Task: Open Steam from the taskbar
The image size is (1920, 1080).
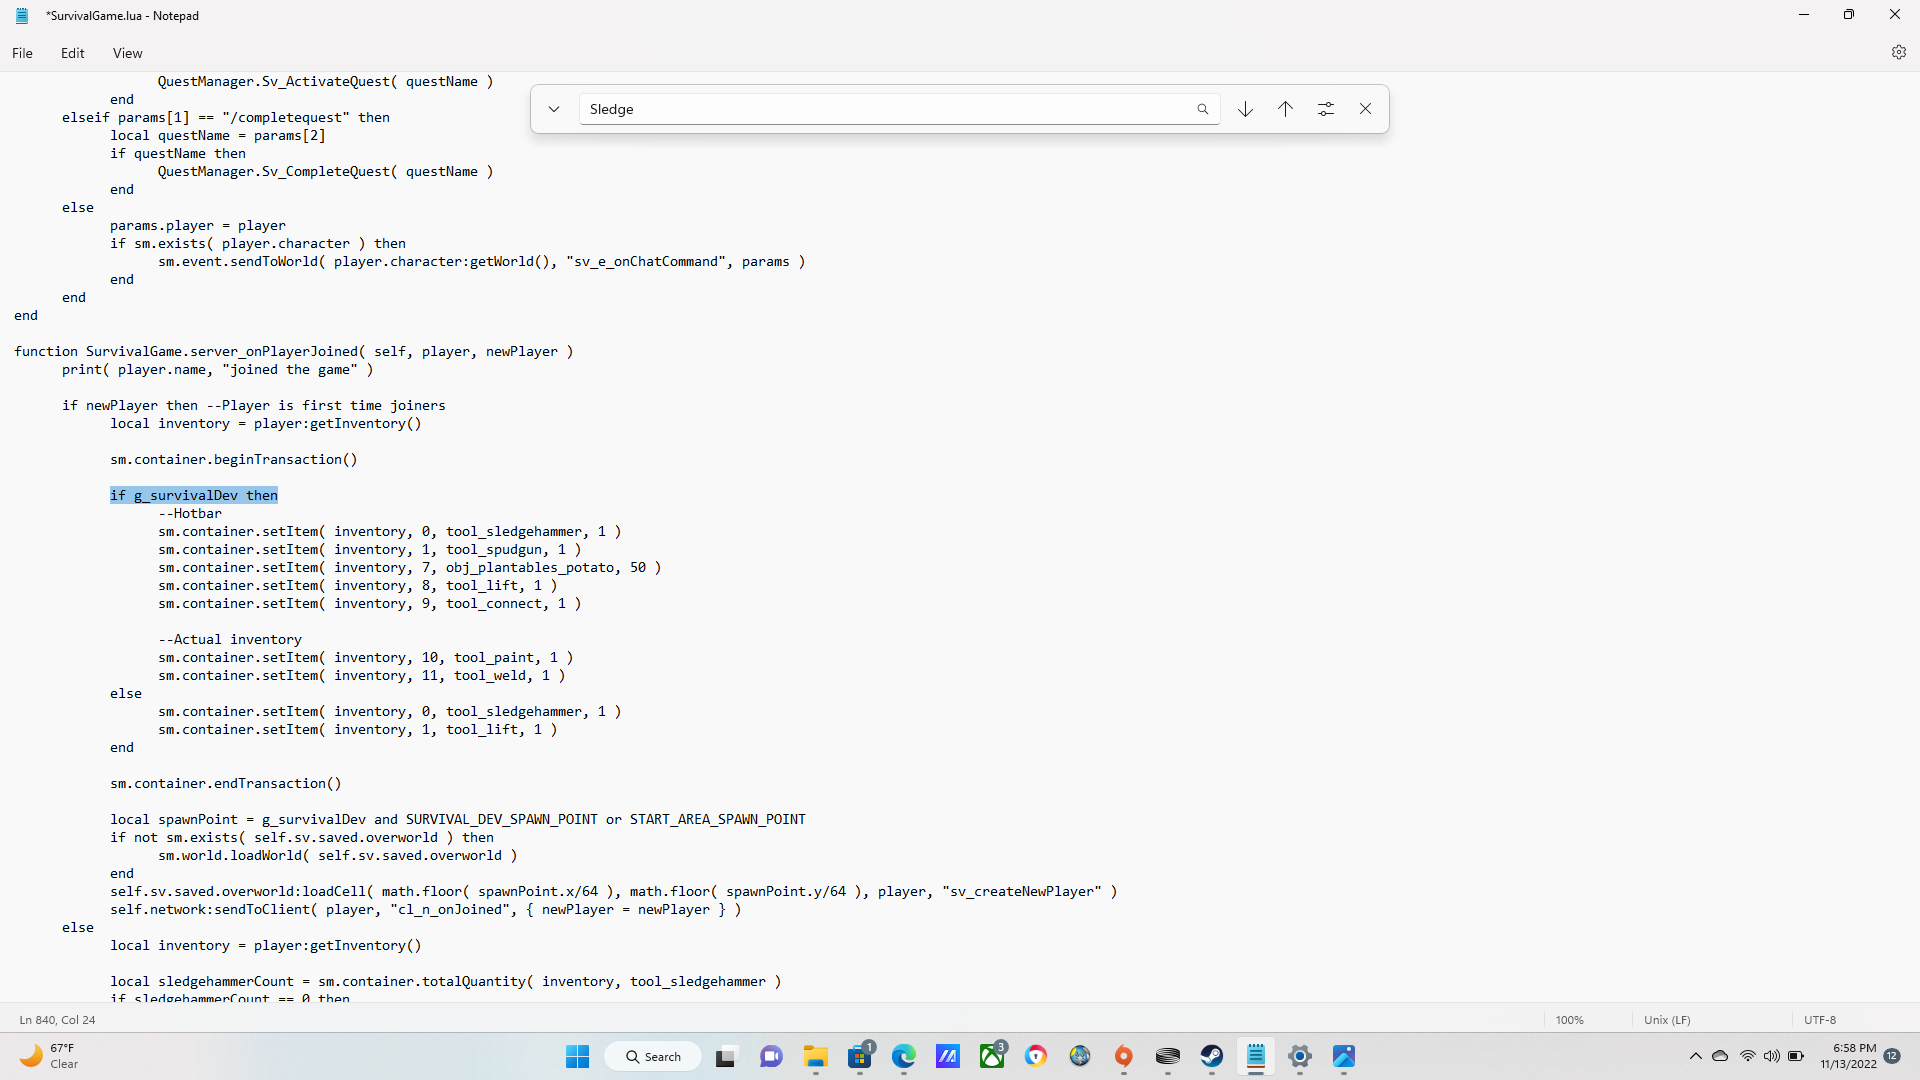Action: coord(1212,1056)
